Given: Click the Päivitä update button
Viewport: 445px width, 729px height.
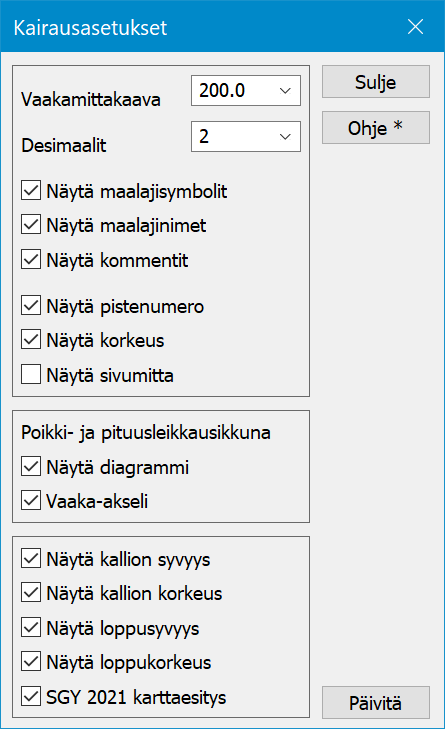Looking at the screenshot, I should tap(376, 702).
